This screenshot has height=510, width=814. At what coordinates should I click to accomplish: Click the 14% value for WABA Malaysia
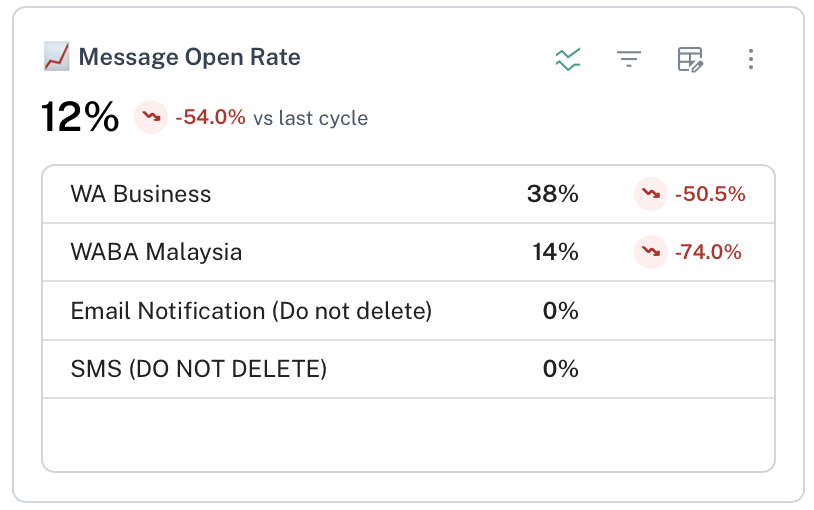[x=555, y=252]
